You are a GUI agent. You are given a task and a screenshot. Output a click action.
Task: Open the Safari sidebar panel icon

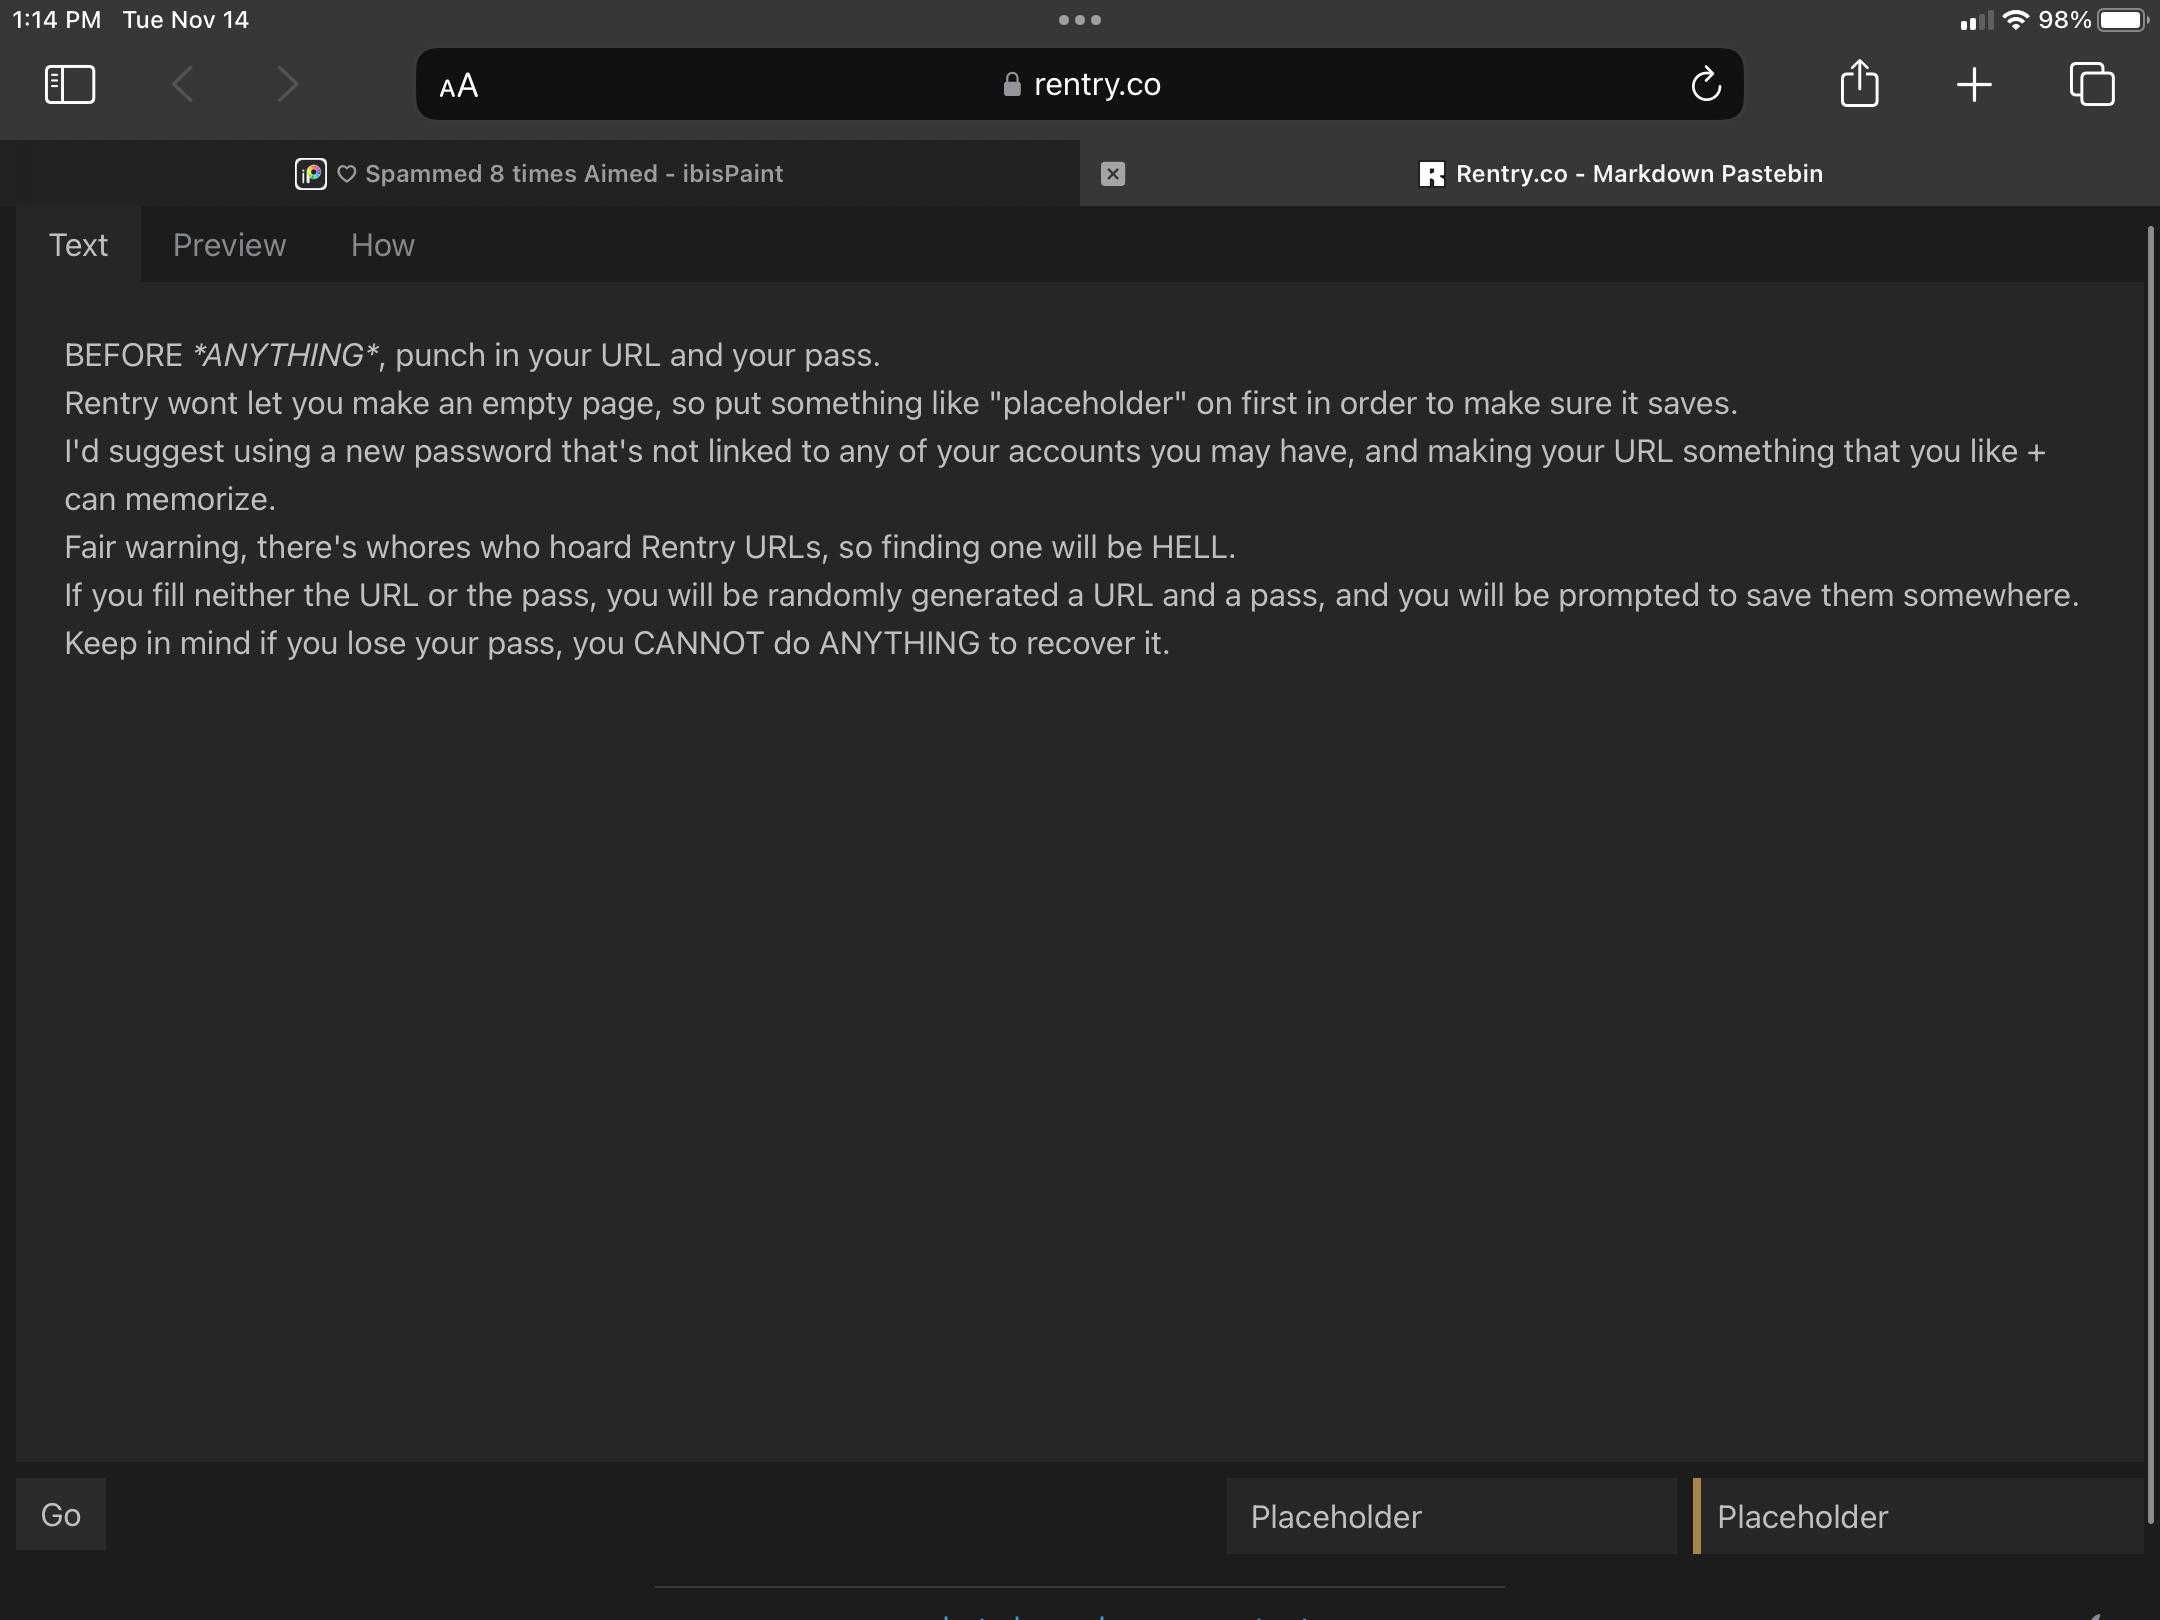click(70, 84)
